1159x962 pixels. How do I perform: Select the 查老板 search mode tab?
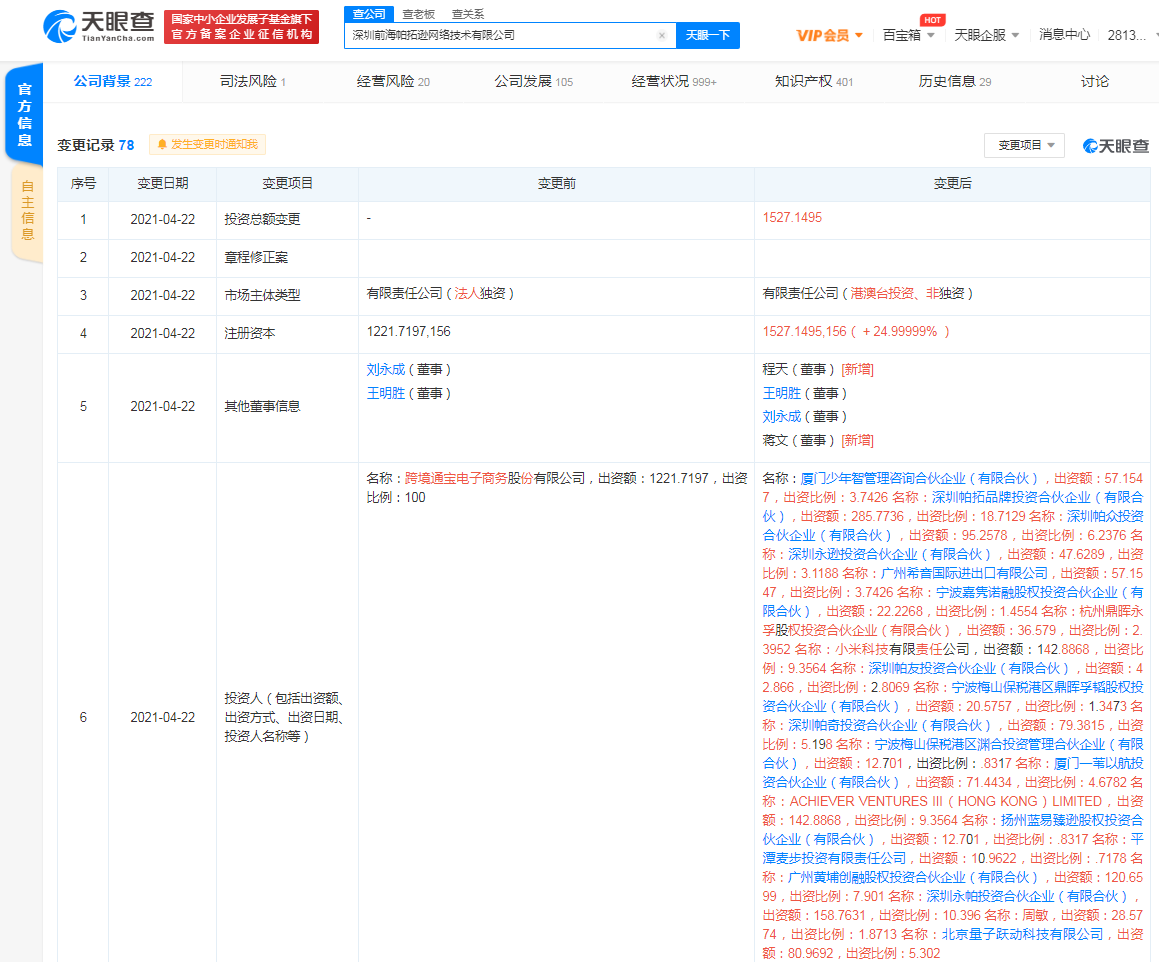(x=418, y=14)
